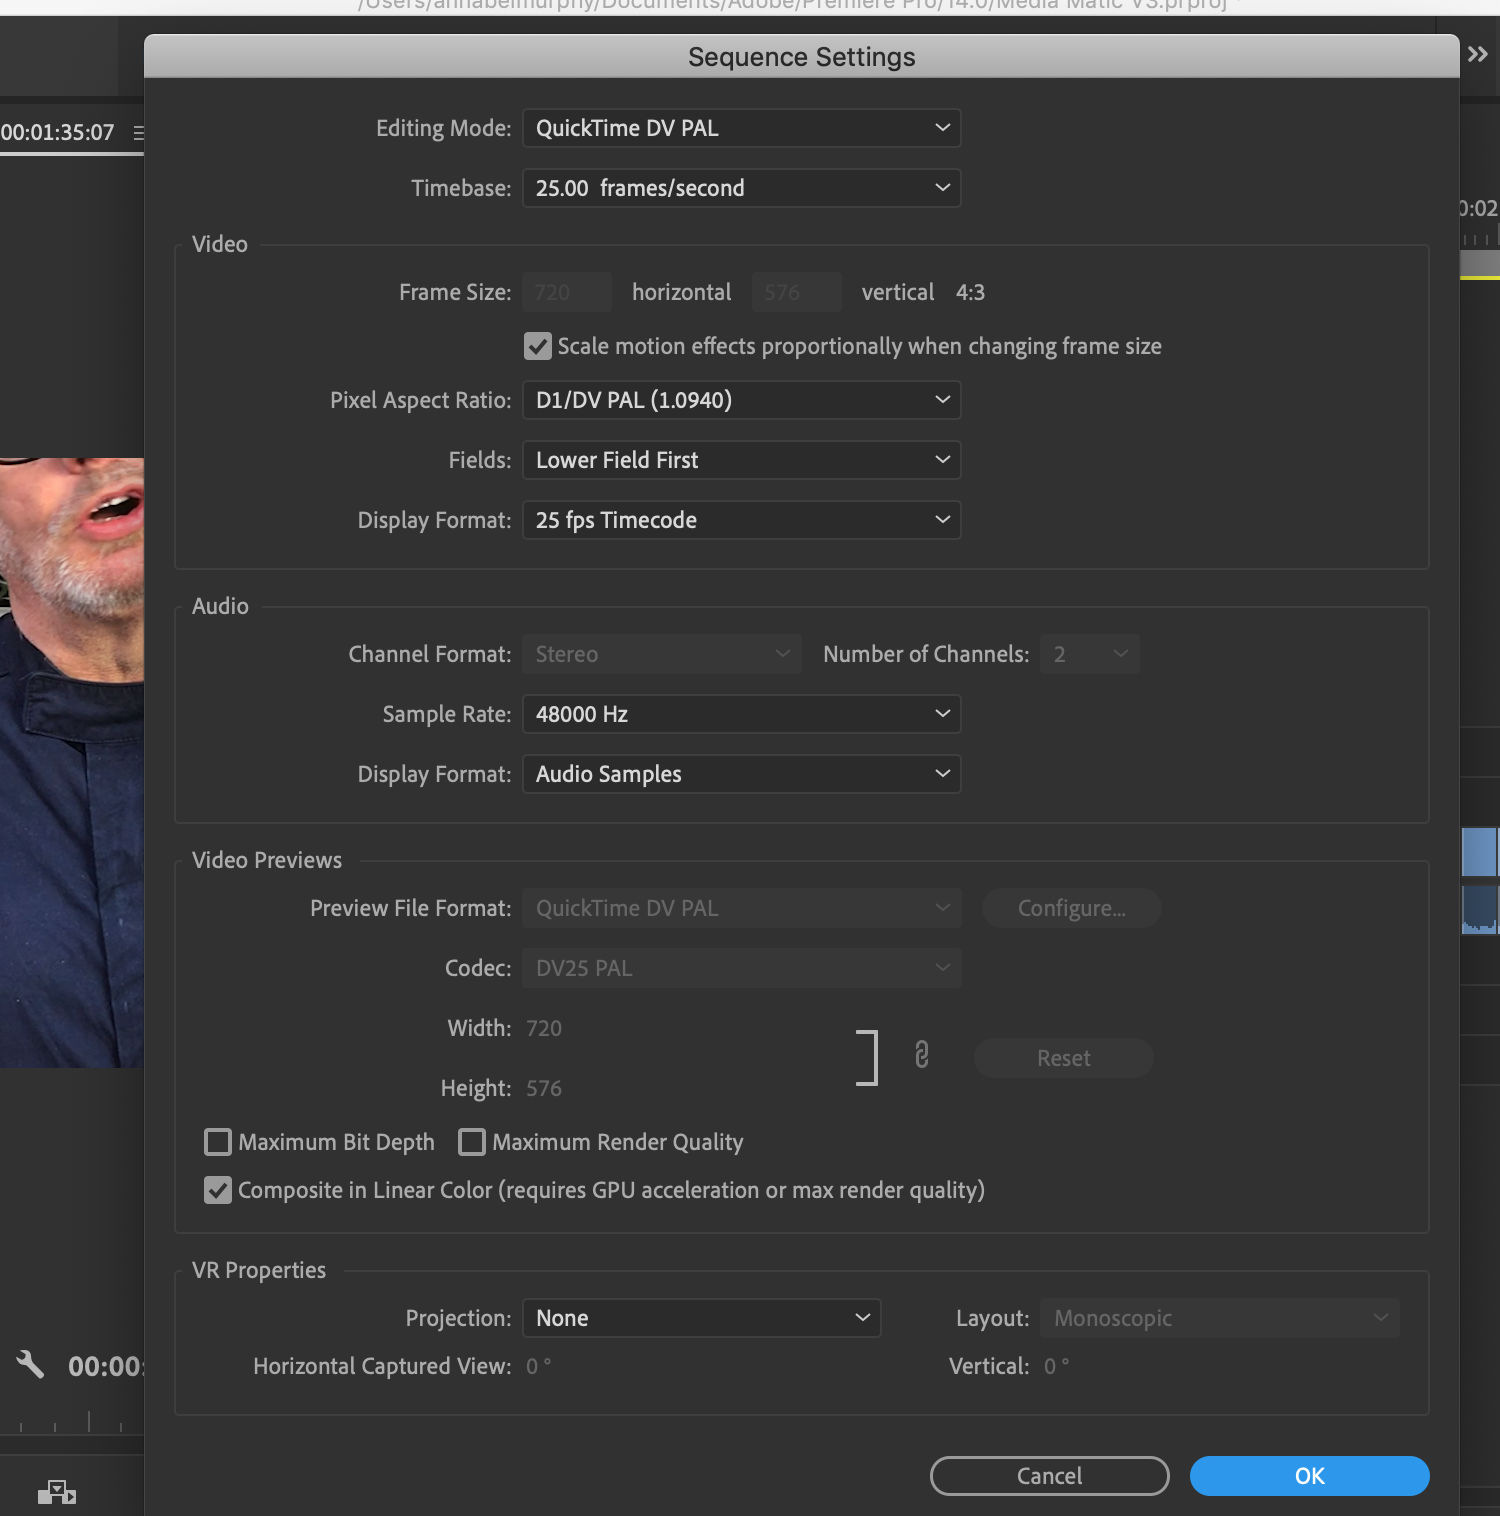Open the Pixel Aspect Ratio dropdown

pos(740,400)
